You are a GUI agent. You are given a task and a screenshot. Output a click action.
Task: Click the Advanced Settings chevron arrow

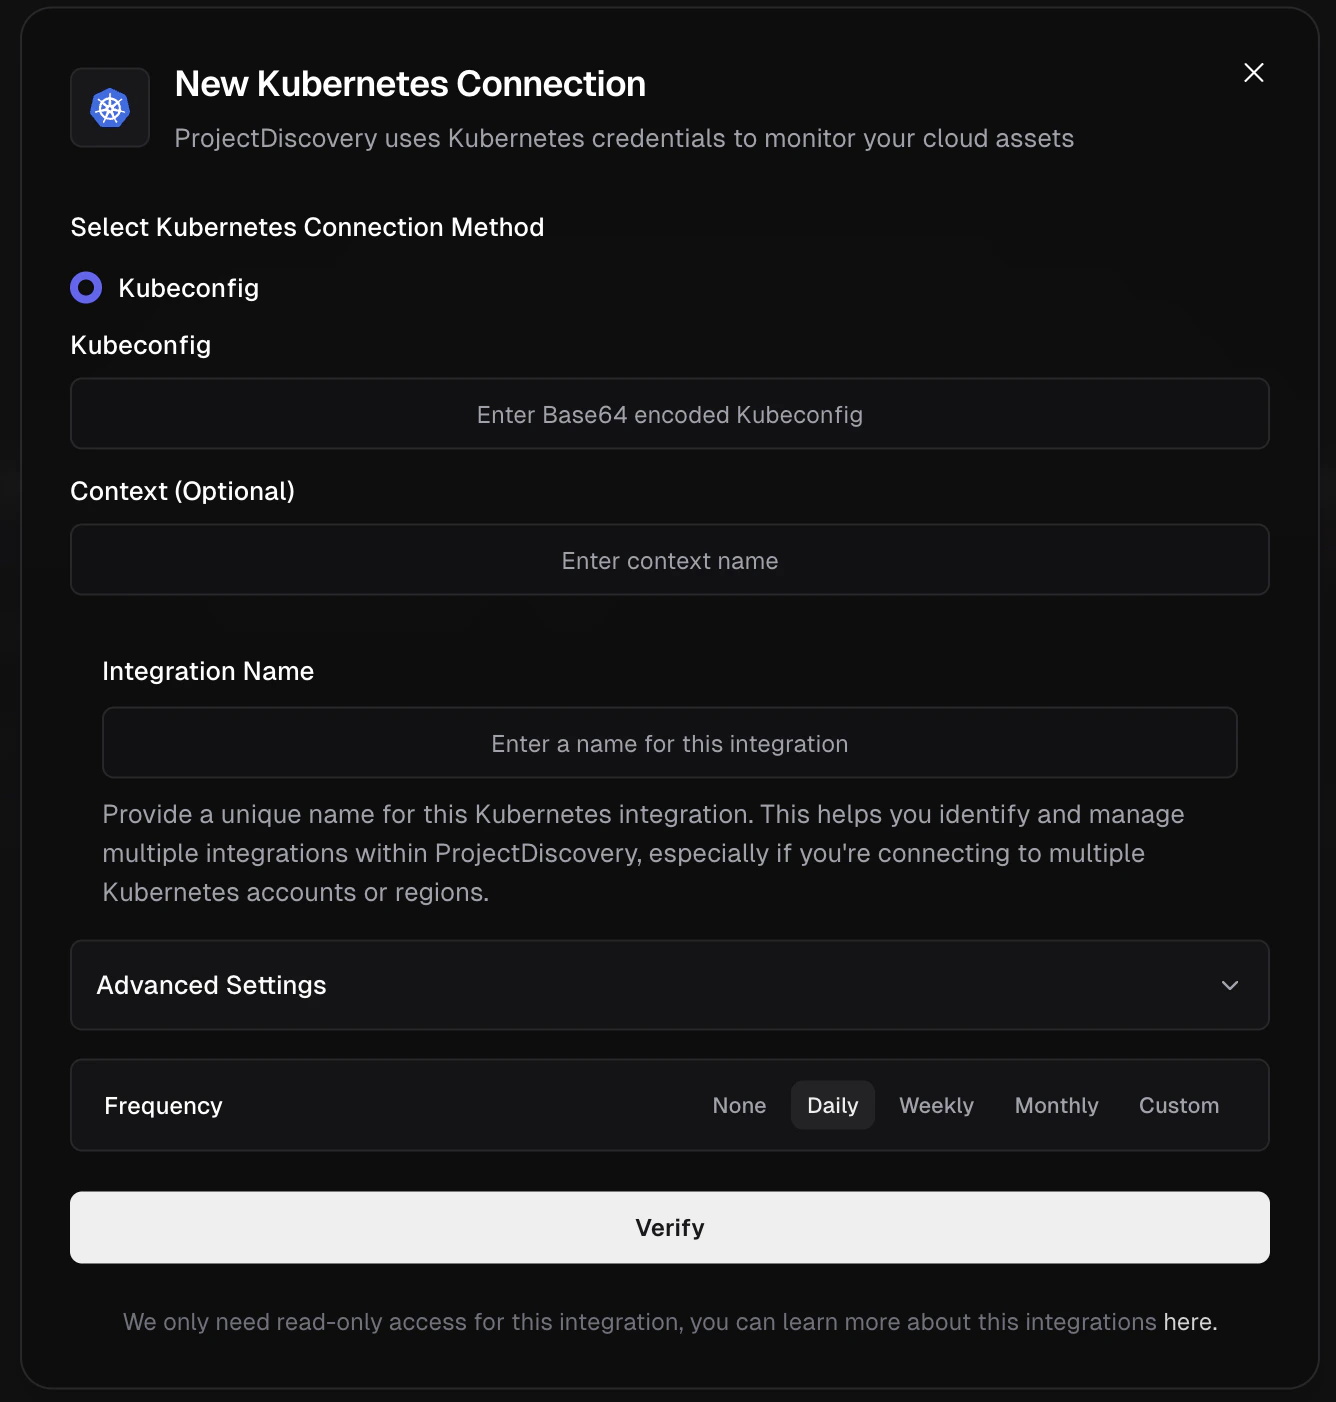1229,985
